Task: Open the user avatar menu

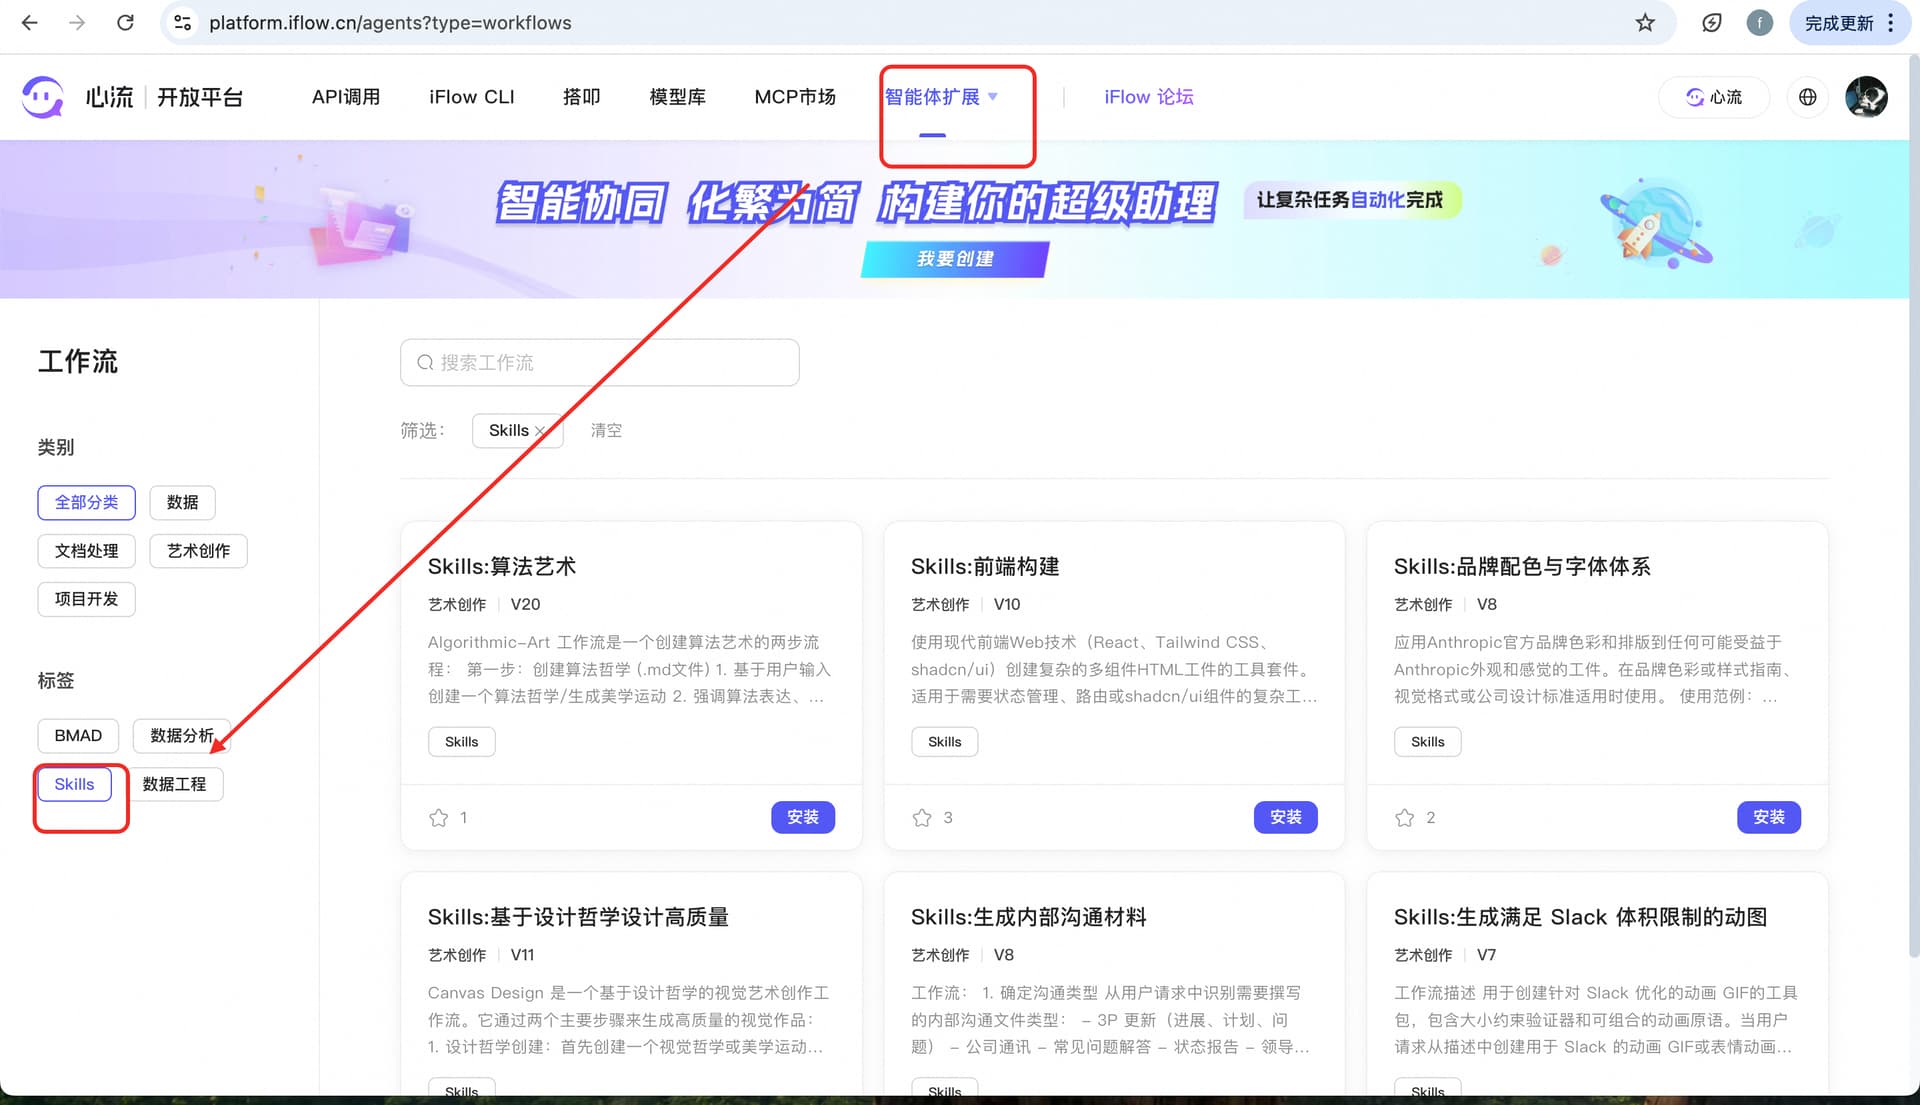Action: pos(1866,97)
